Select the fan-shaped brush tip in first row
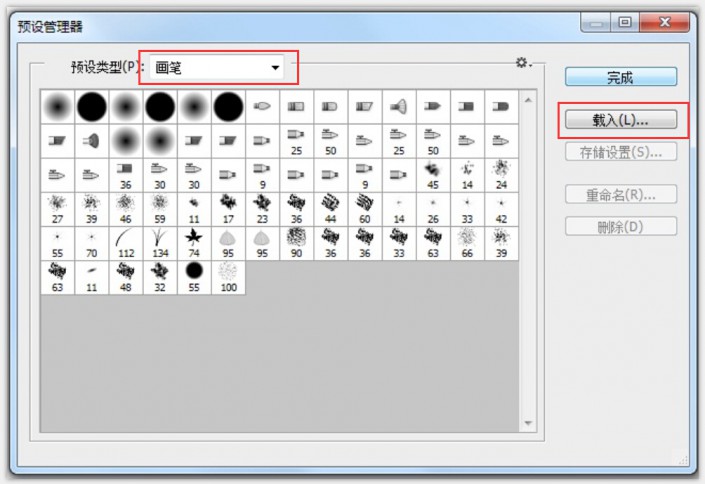The width and height of the screenshot is (705, 484). pos(397,105)
